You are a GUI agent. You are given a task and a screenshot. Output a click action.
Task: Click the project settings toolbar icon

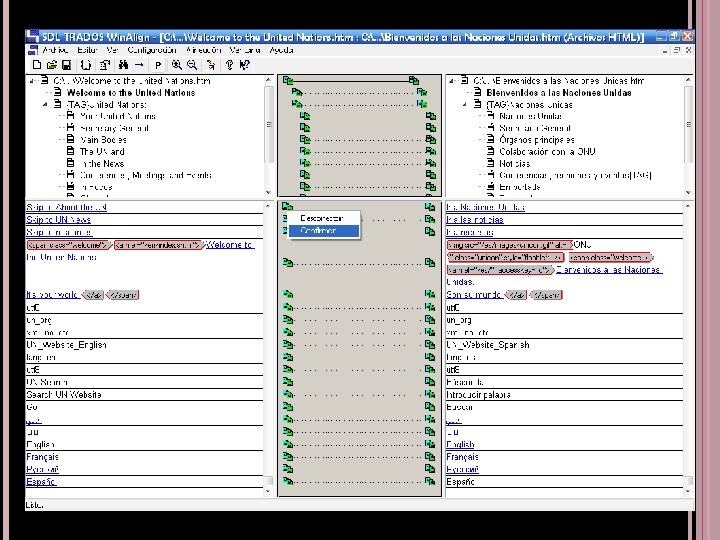tap(105, 65)
